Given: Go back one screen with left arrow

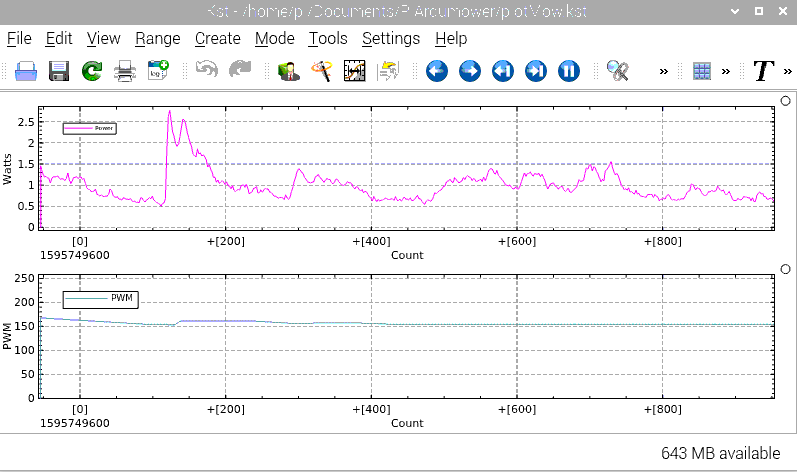Looking at the screenshot, I should click(x=437, y=71).
